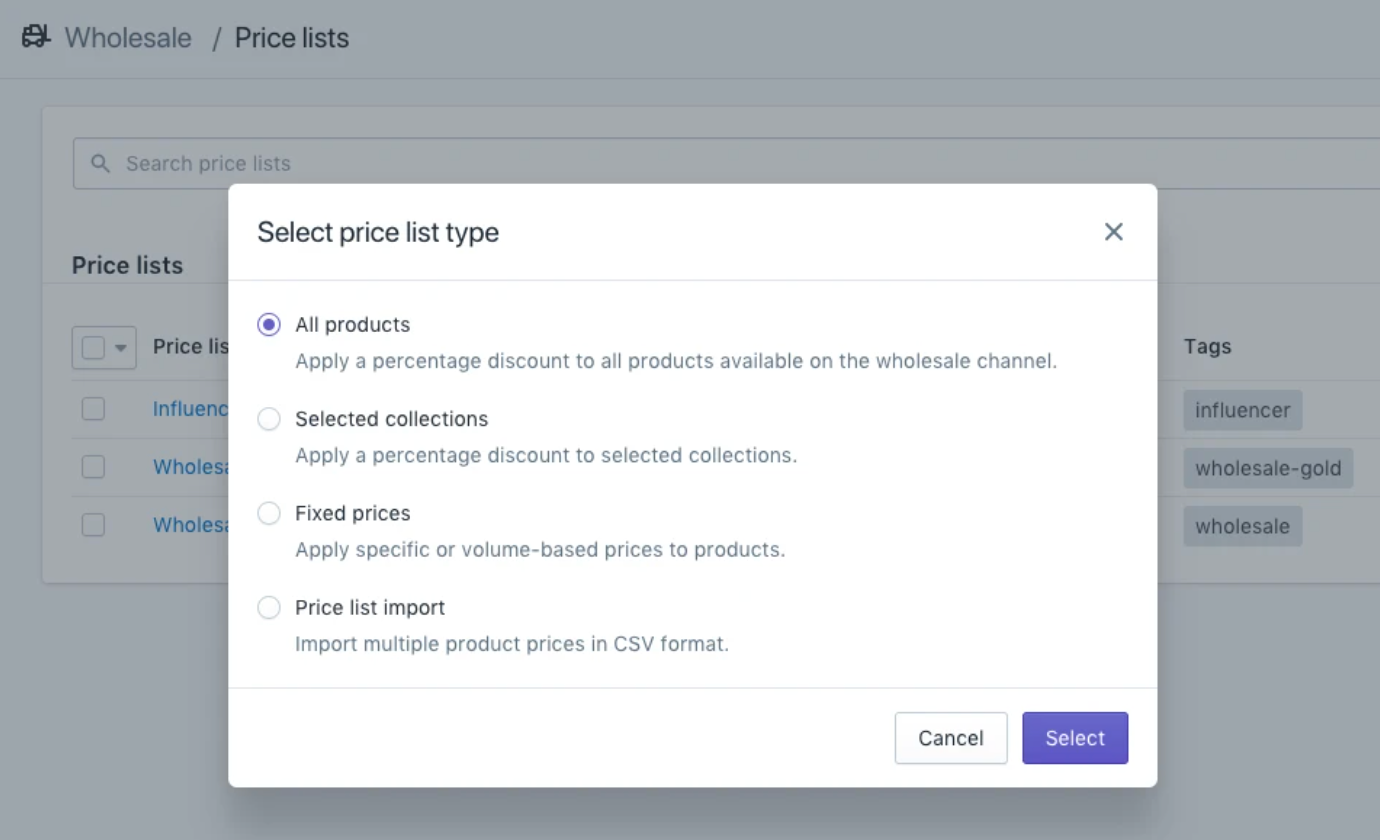Check the Influencer price list row checkbox
Viewport: 1380px width, 840px height.
pos(93,409)
